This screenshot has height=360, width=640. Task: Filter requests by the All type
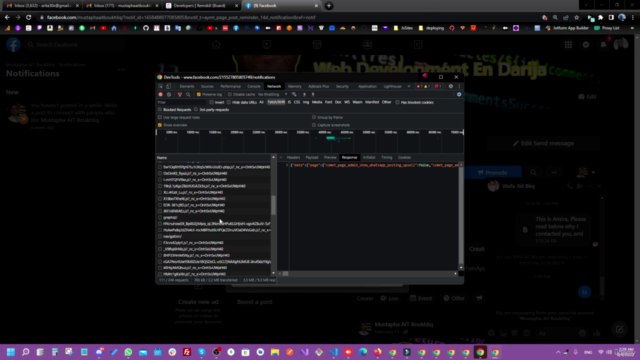pyautogui.click(x=261, y=102)
